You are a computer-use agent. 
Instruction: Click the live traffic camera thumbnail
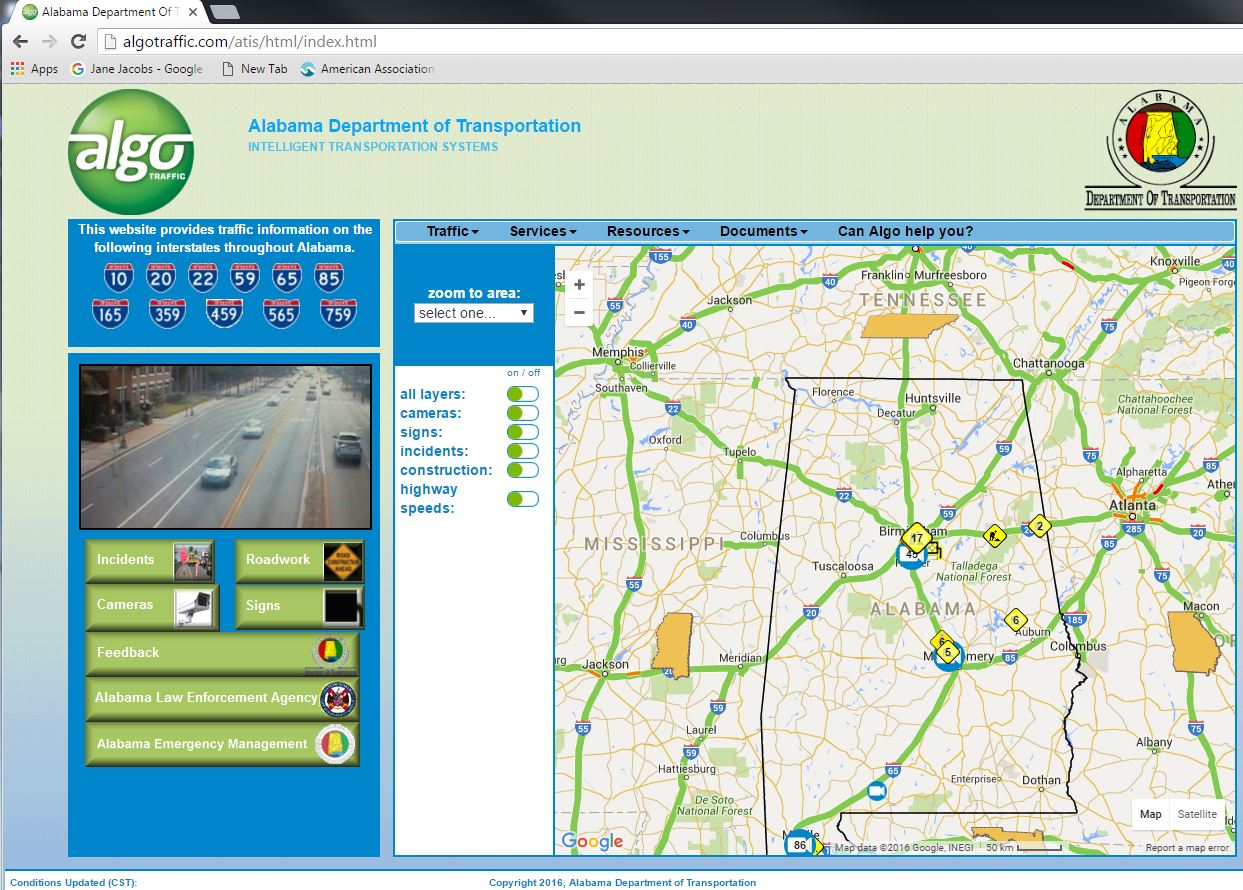(x=225, y=445)
